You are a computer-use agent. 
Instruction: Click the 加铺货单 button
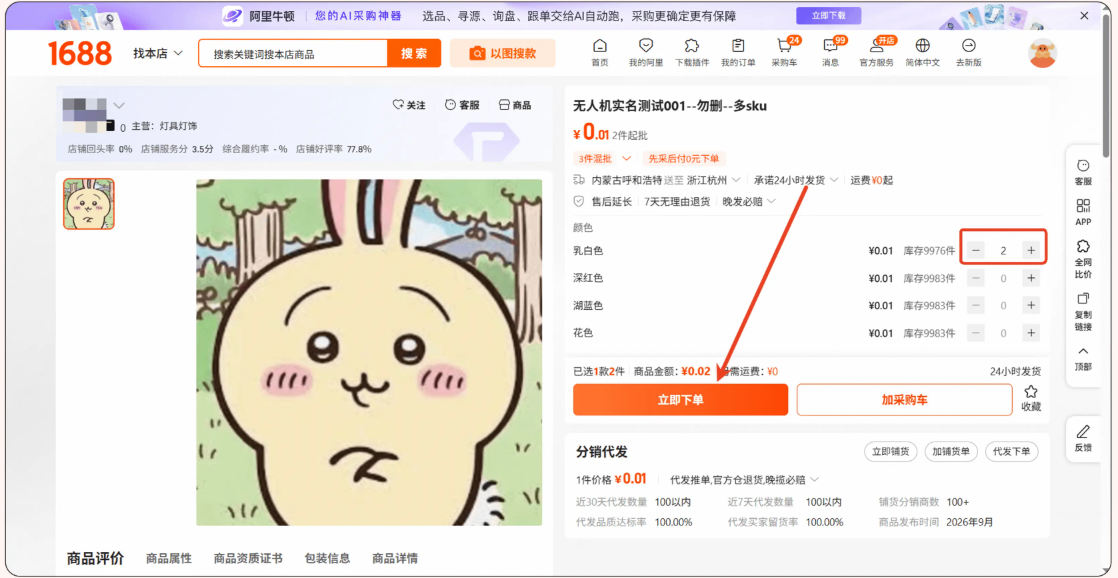click(951, 452)
